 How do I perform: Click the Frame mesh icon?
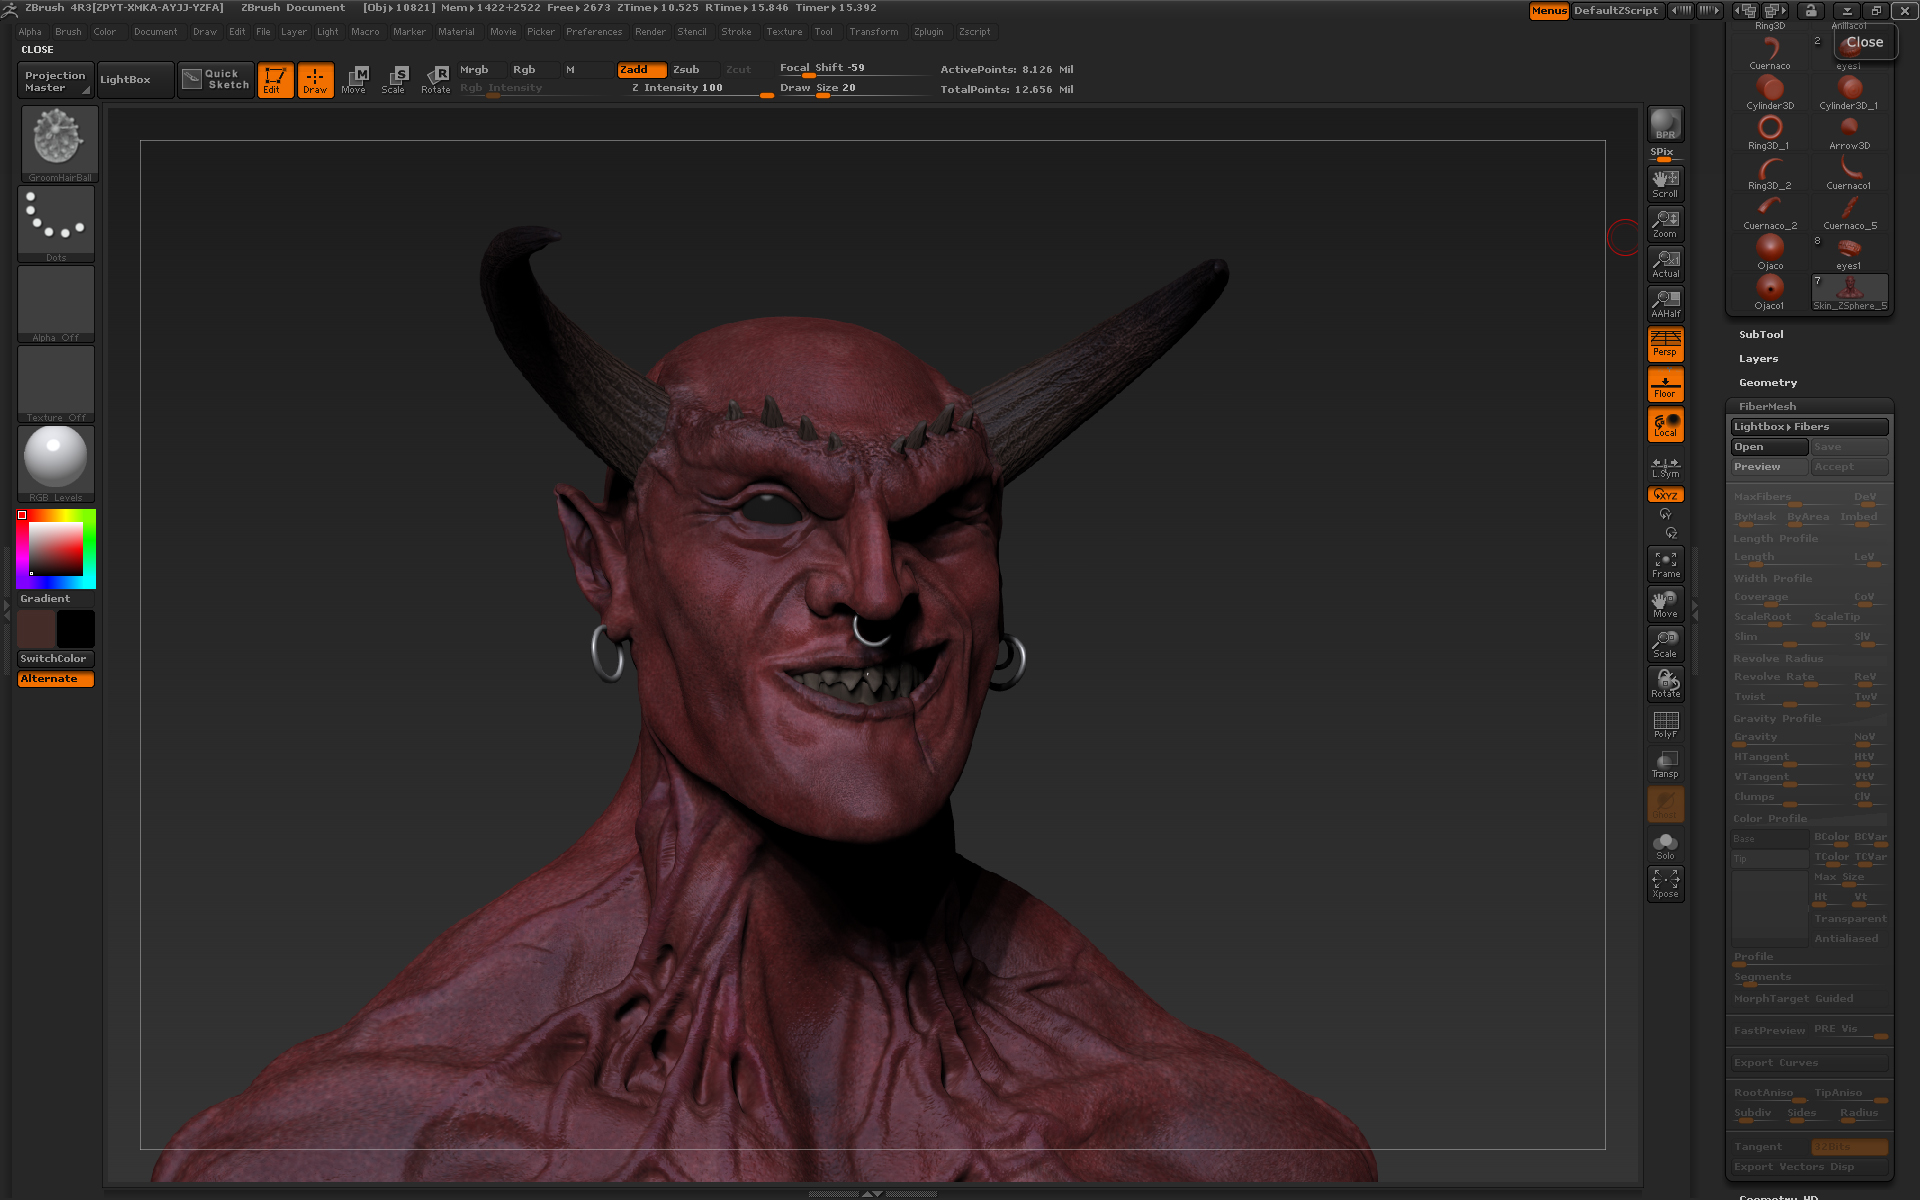(x=1665, y=564)
